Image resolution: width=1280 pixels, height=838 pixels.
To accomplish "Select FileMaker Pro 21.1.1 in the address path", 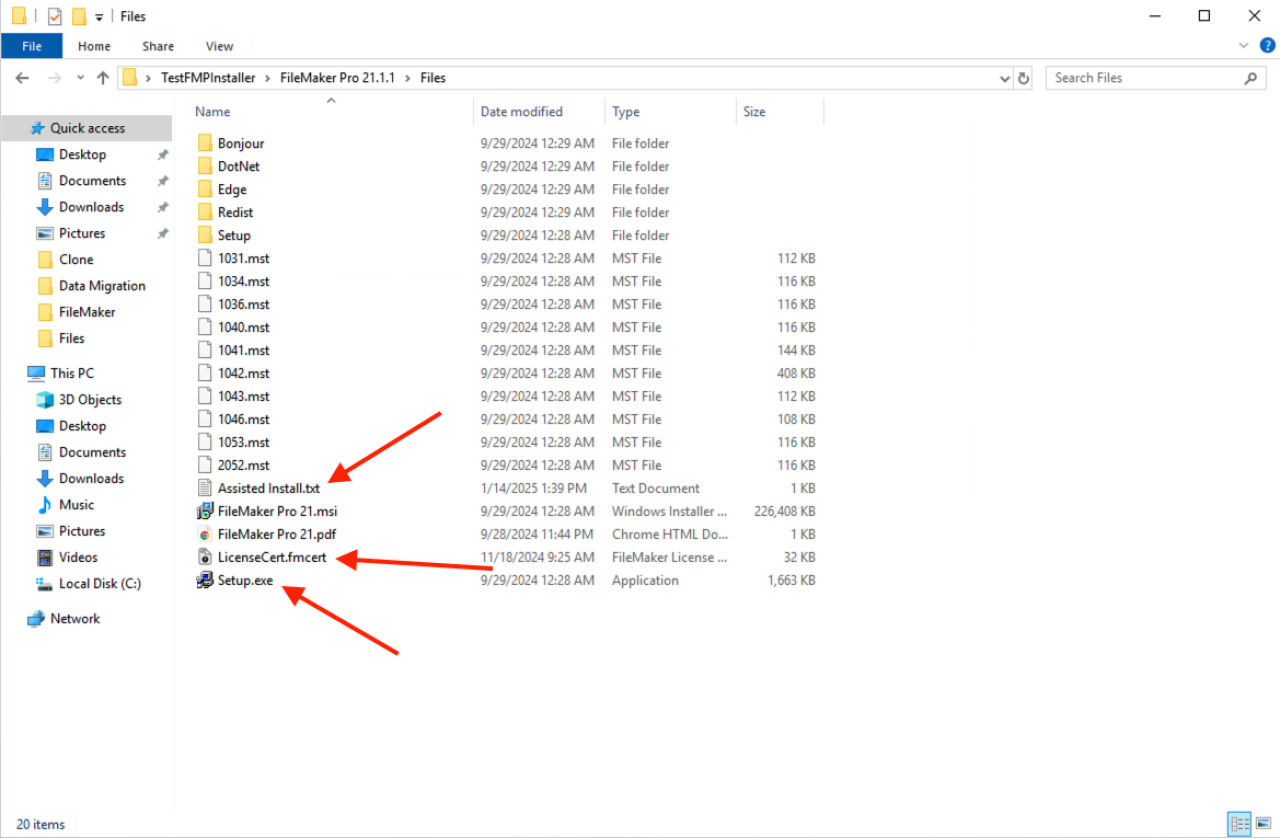I will tap(337, 78).
